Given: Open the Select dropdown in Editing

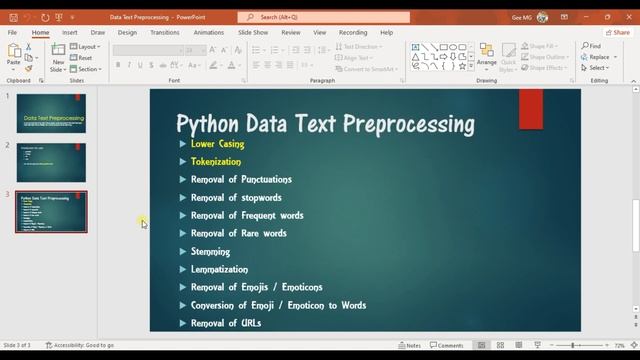Looking at the screenshot, I should tap(595, 68).
